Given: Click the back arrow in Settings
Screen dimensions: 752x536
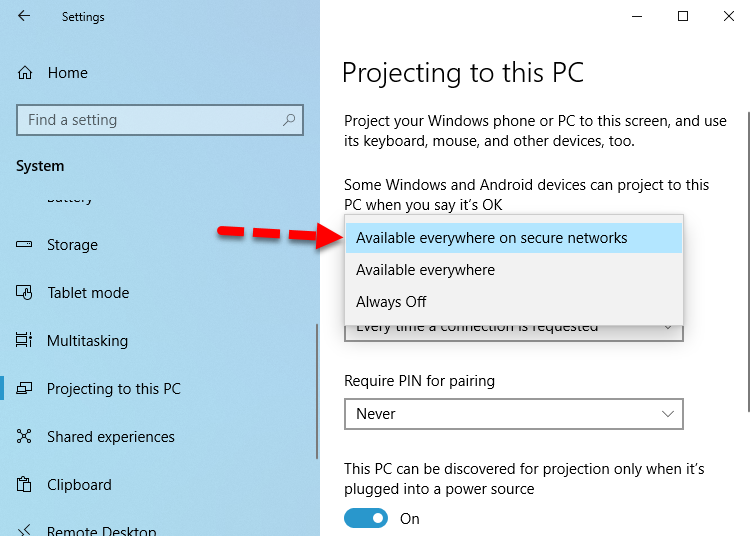Looking at the screenshot, I should click(24, 17).
